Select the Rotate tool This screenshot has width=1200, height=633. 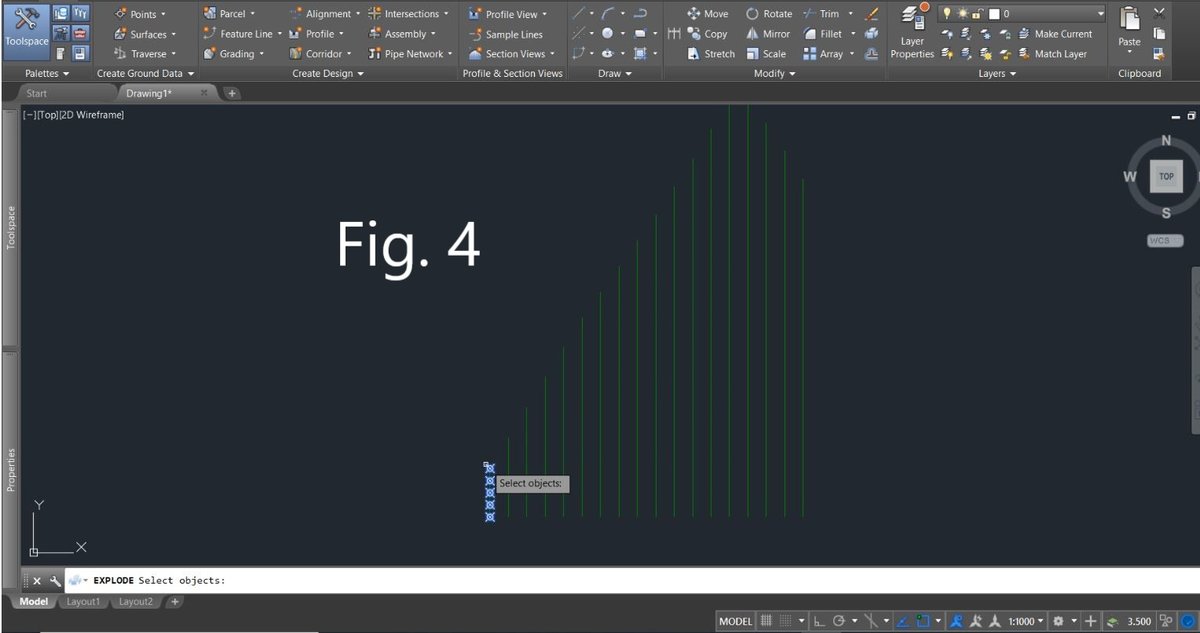pos(769,14)
